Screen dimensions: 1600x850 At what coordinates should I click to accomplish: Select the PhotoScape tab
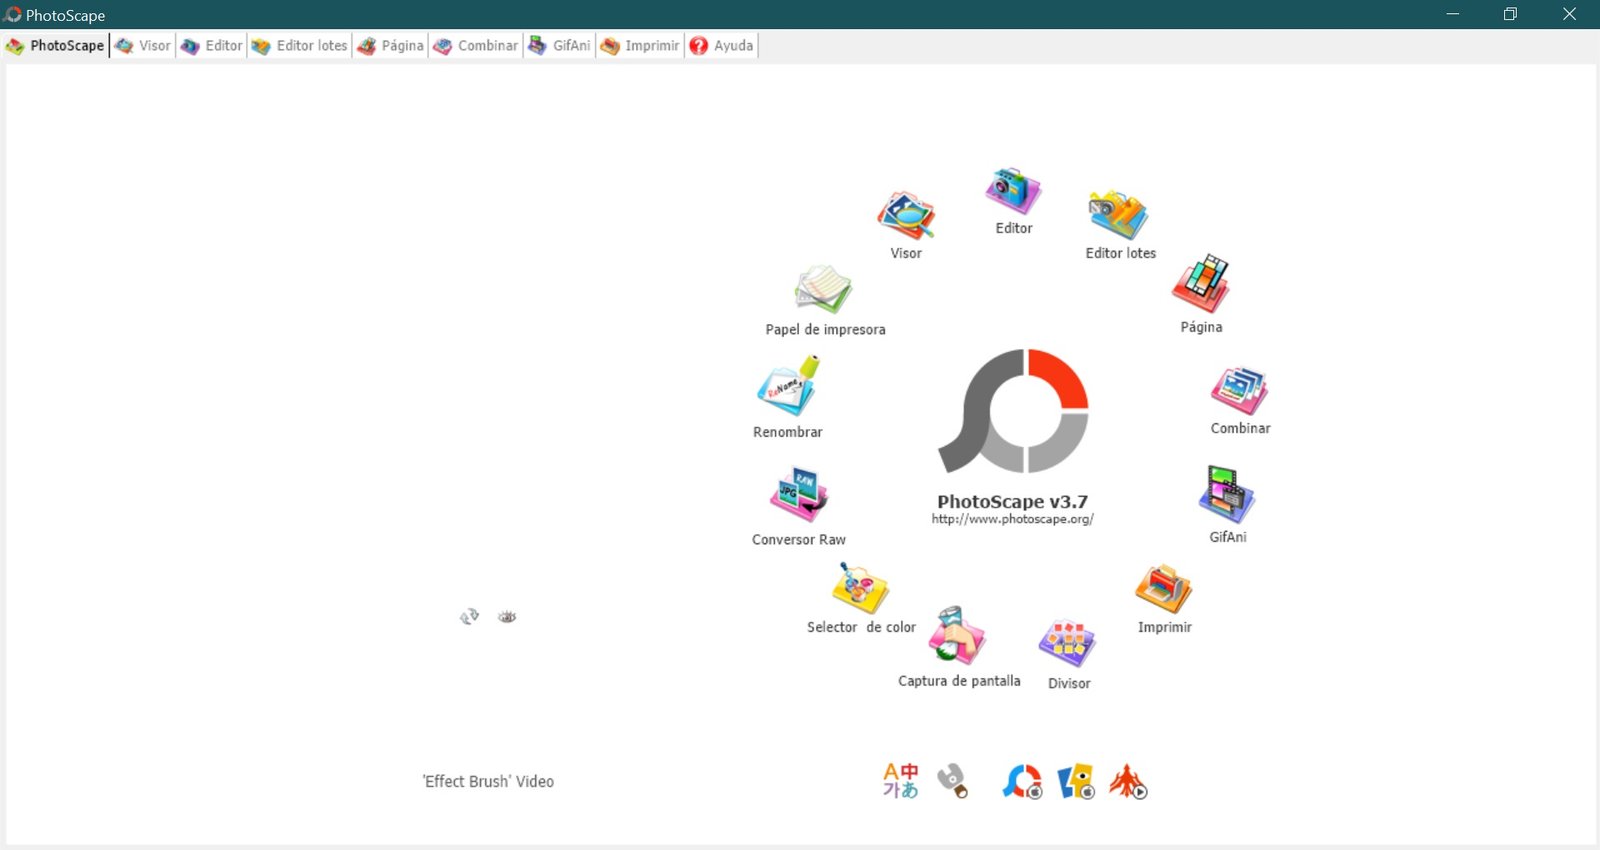56,46
